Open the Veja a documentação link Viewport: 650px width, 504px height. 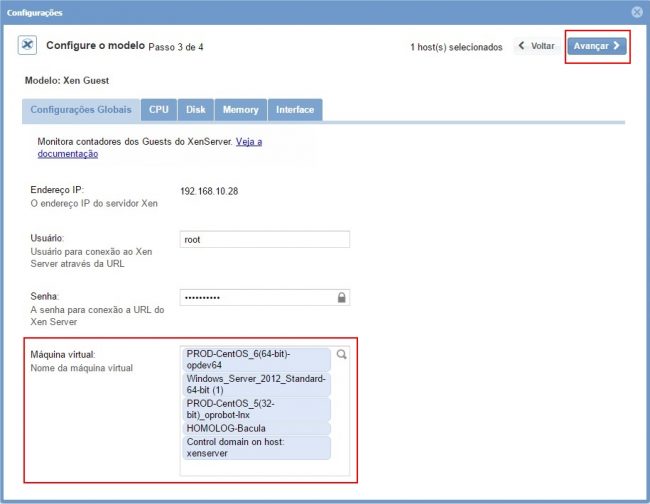click(249, 142)
